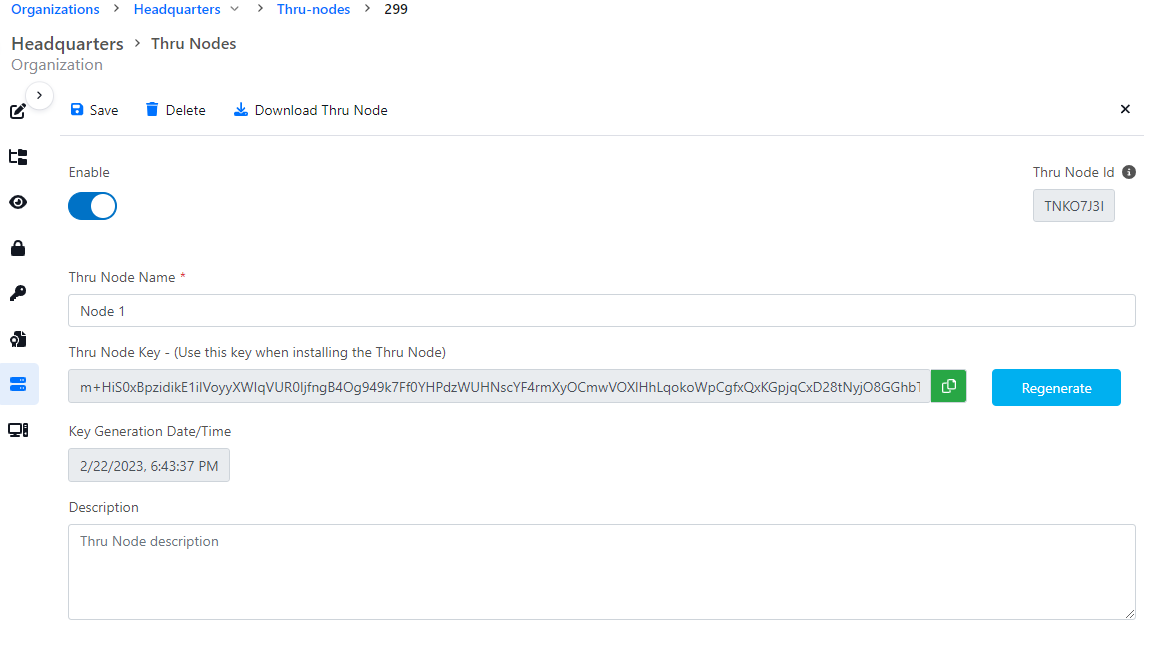Open the padlock icon in sidebar
Viewport: 1155px width, 650px height.
18,248
